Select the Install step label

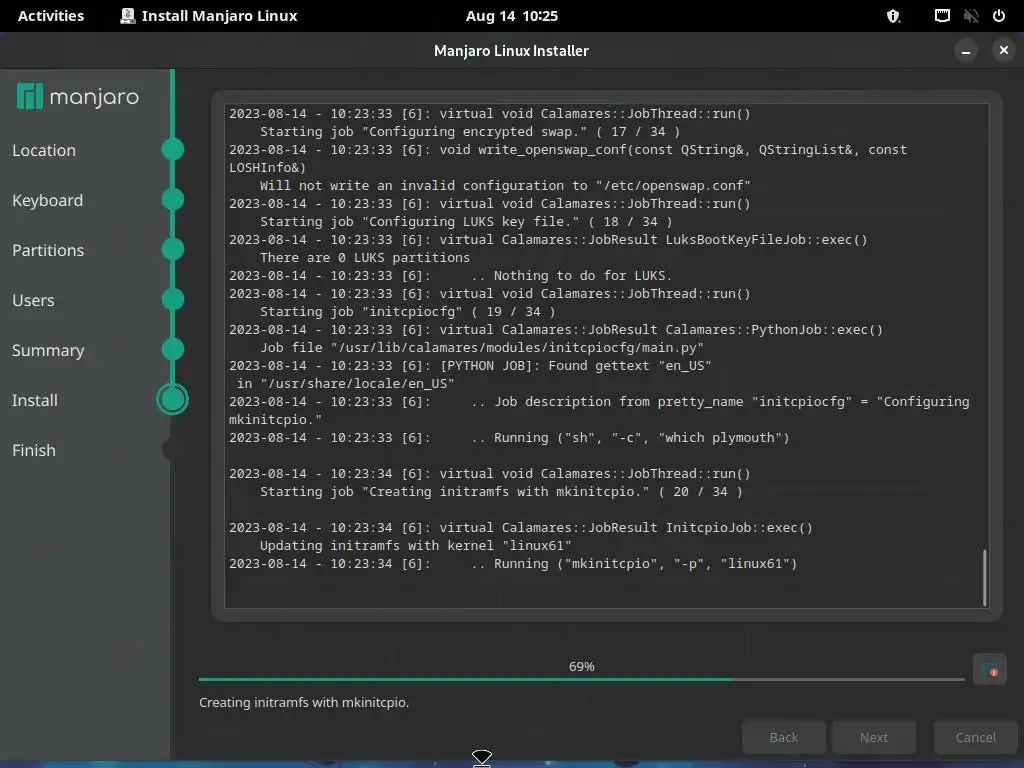pyautogui.click(x=35, y=400)
